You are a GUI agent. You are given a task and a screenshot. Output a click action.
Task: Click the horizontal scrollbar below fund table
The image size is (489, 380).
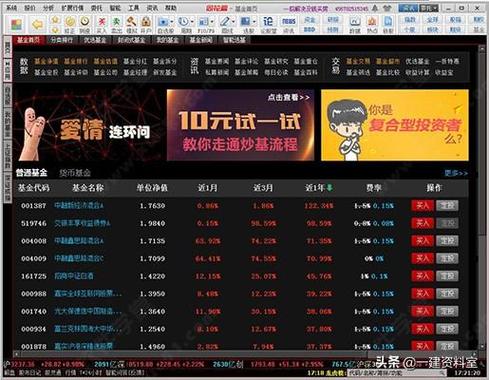pyautogui.click(x=245, y=354)
